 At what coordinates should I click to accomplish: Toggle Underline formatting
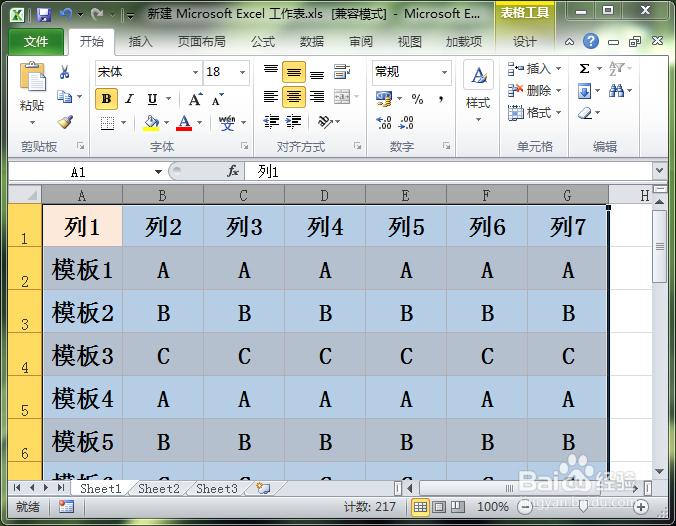(x=152, y=99)
